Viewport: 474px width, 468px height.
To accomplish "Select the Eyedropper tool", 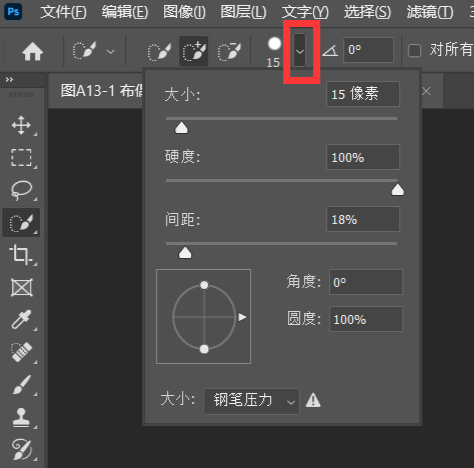I will (21, 319).
